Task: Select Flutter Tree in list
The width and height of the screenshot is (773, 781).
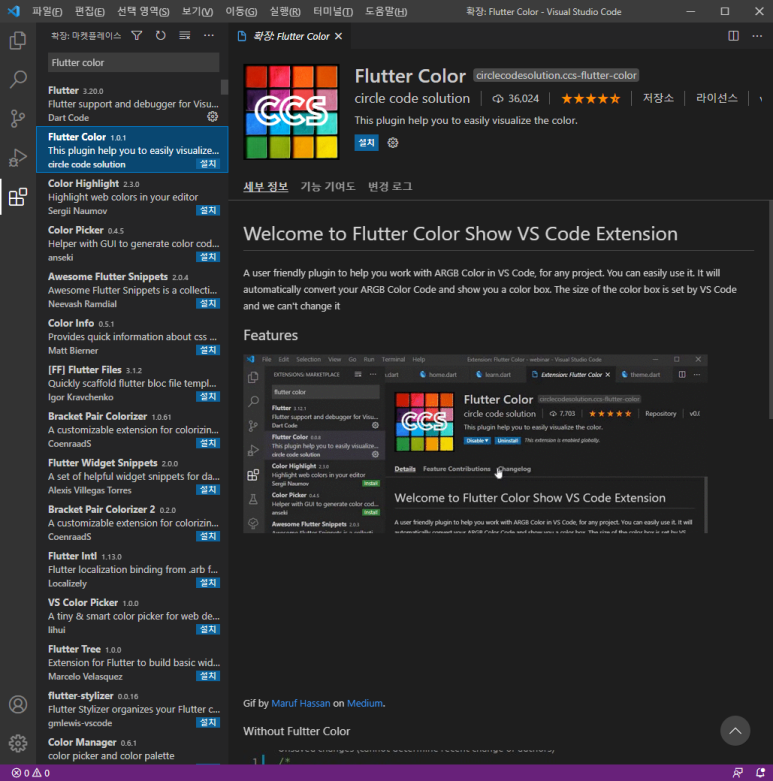Action: click(132, 662)
